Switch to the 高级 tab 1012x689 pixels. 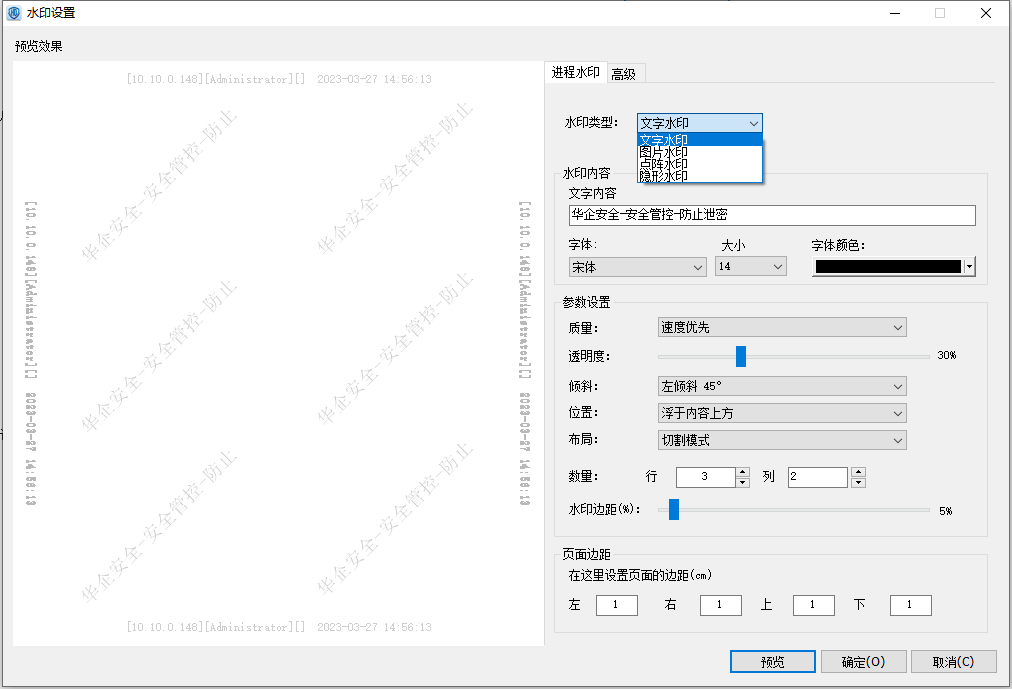tap(624, 73)
